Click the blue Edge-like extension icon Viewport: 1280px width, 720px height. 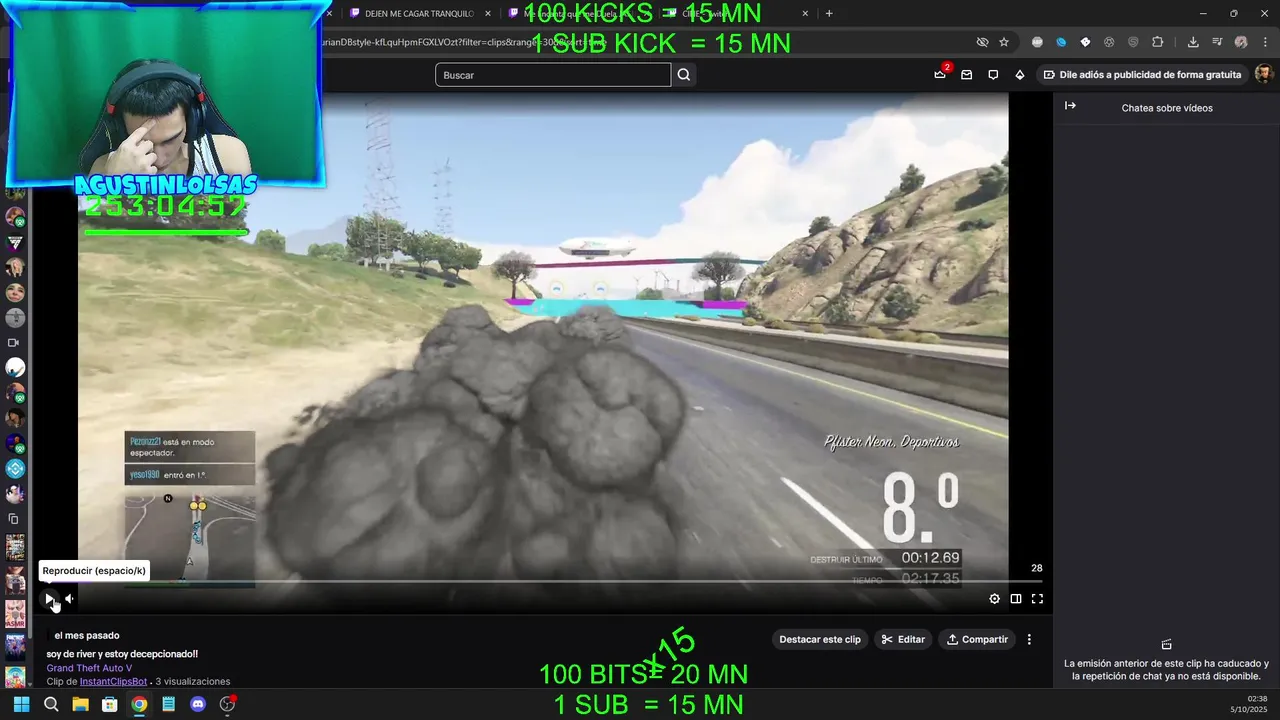pyautogui.click(x=1061, y=42)
